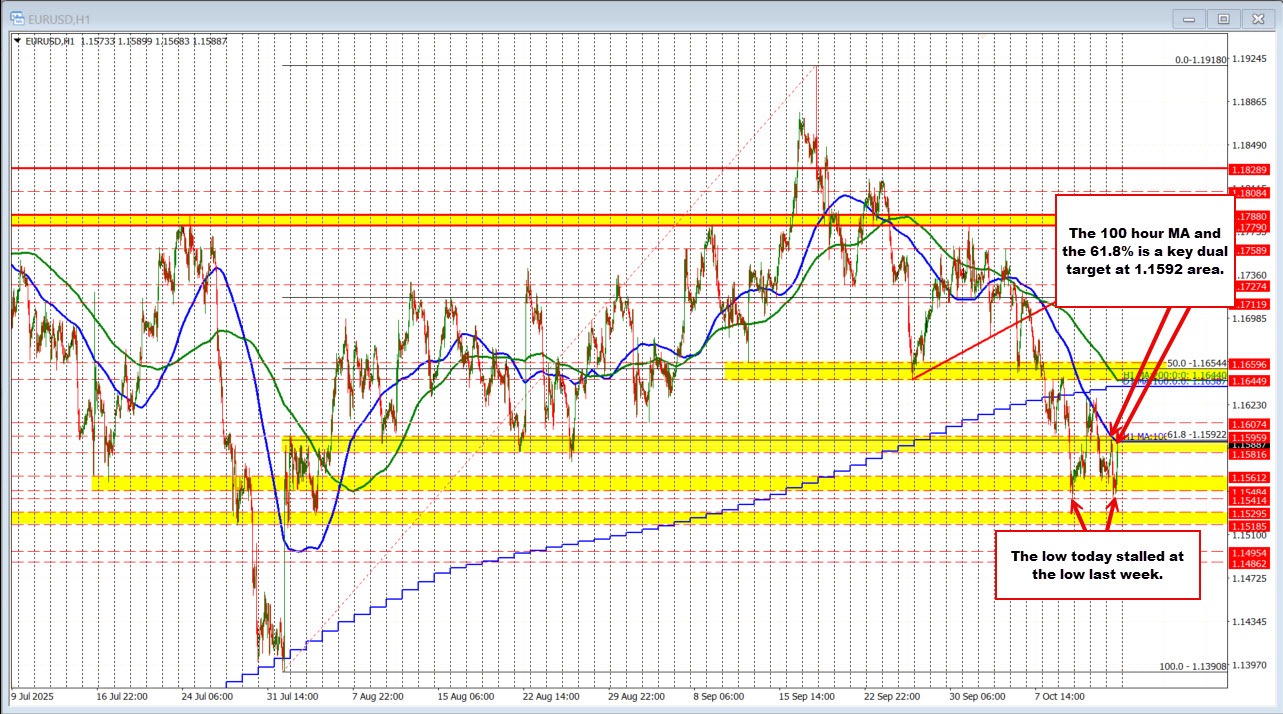Maximize the EURUSD,H1 chart window
The image size is (1283, 714).
coord(1222,17)
